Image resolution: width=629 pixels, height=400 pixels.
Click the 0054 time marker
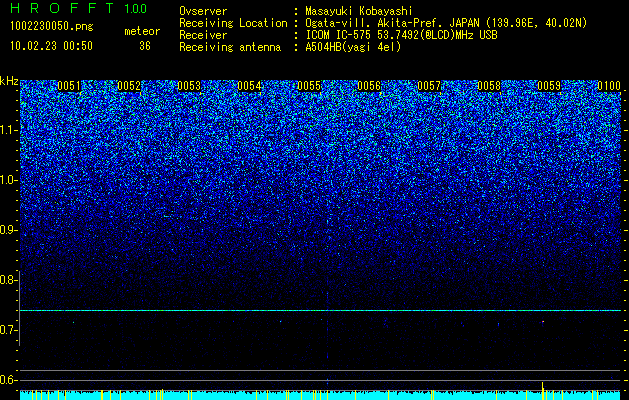(x=249, y=86)
